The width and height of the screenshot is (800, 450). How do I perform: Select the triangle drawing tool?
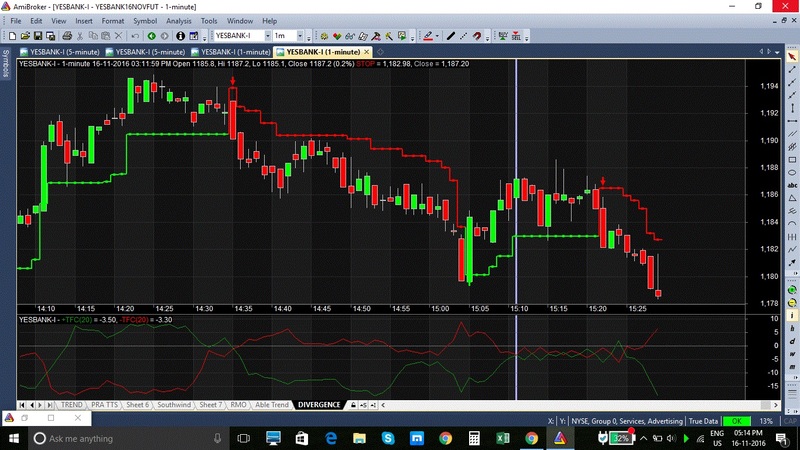792,198
